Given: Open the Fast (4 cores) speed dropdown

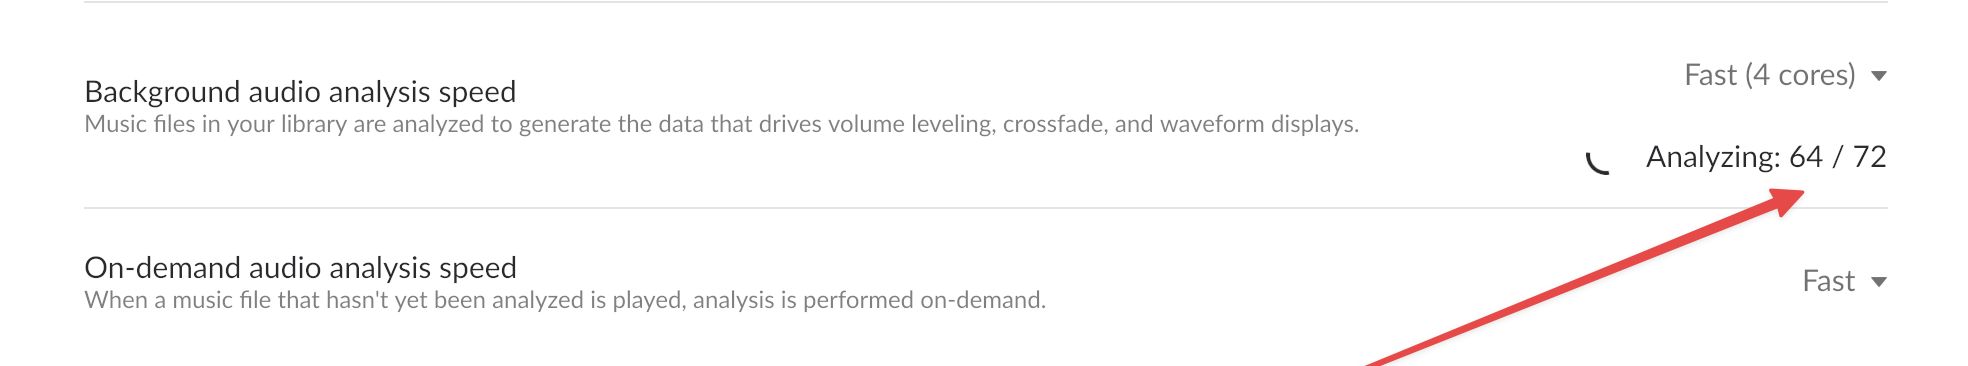Looking at the screenshot, I should point(1785,75).
